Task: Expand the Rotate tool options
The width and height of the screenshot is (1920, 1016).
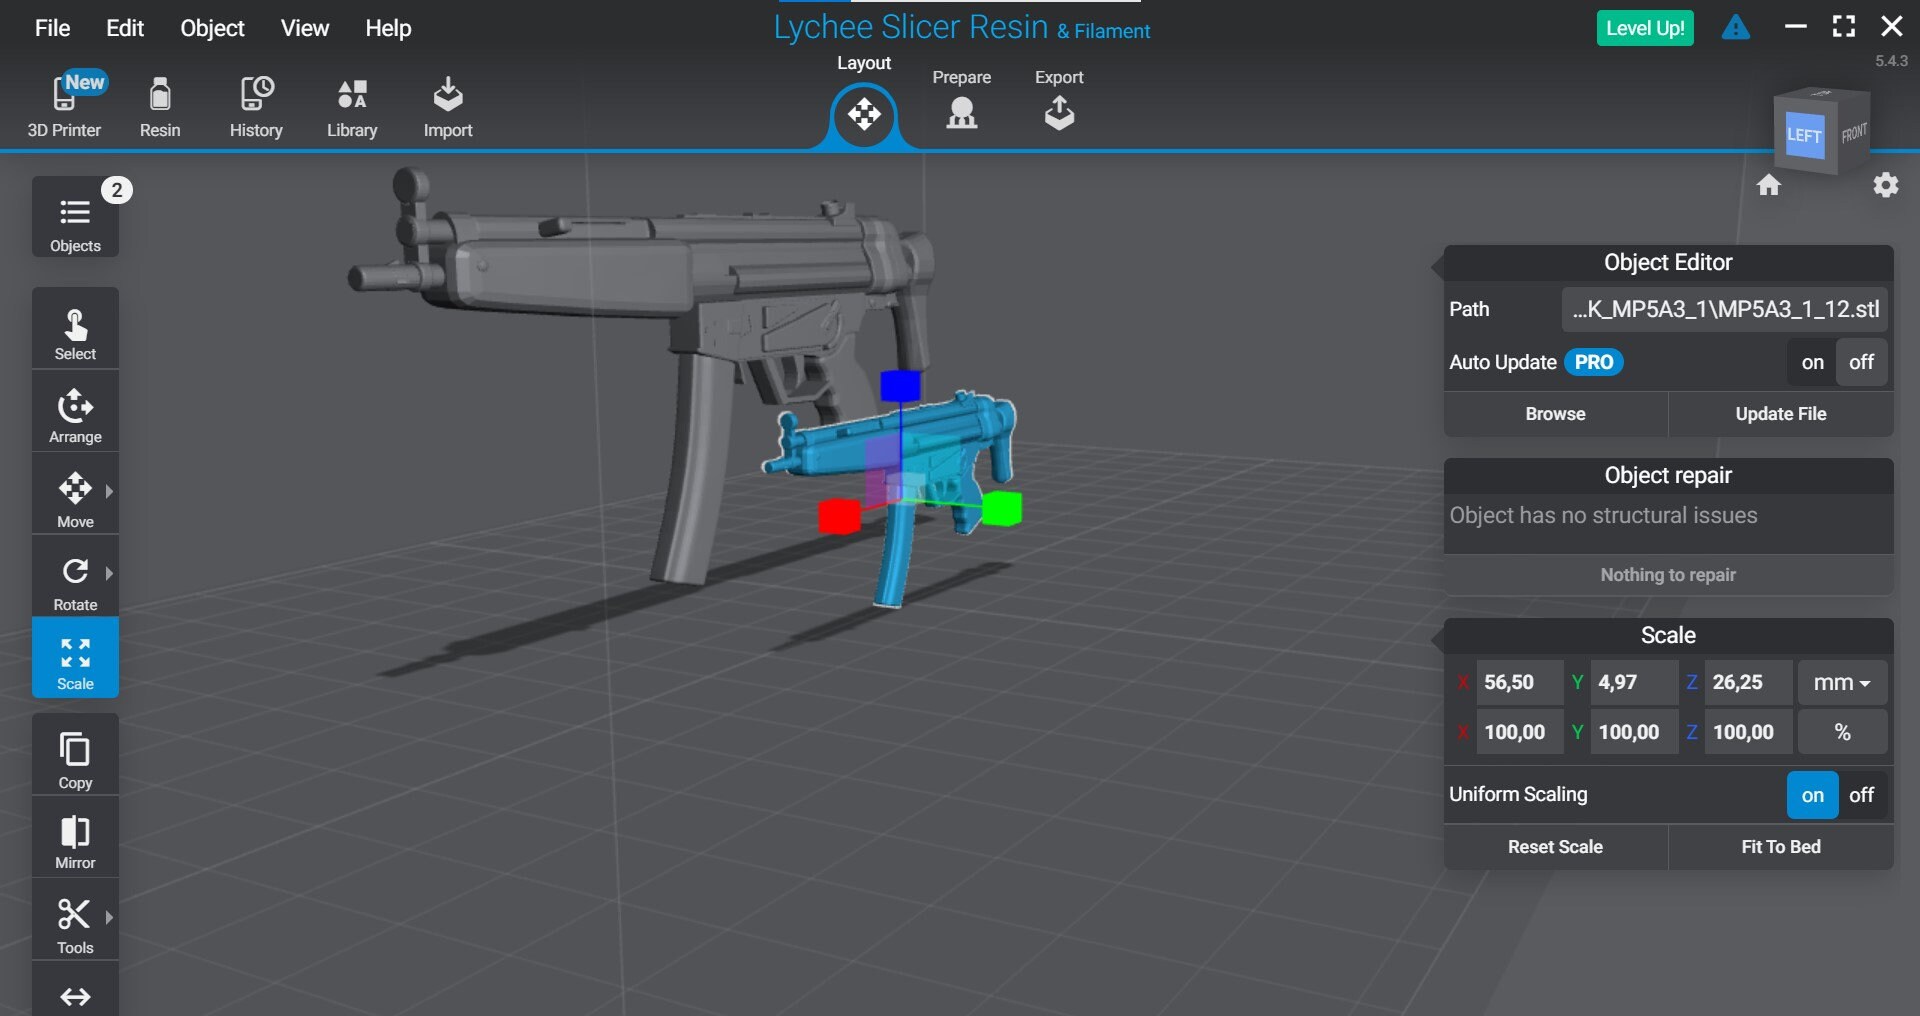Action: pos(110,573)
